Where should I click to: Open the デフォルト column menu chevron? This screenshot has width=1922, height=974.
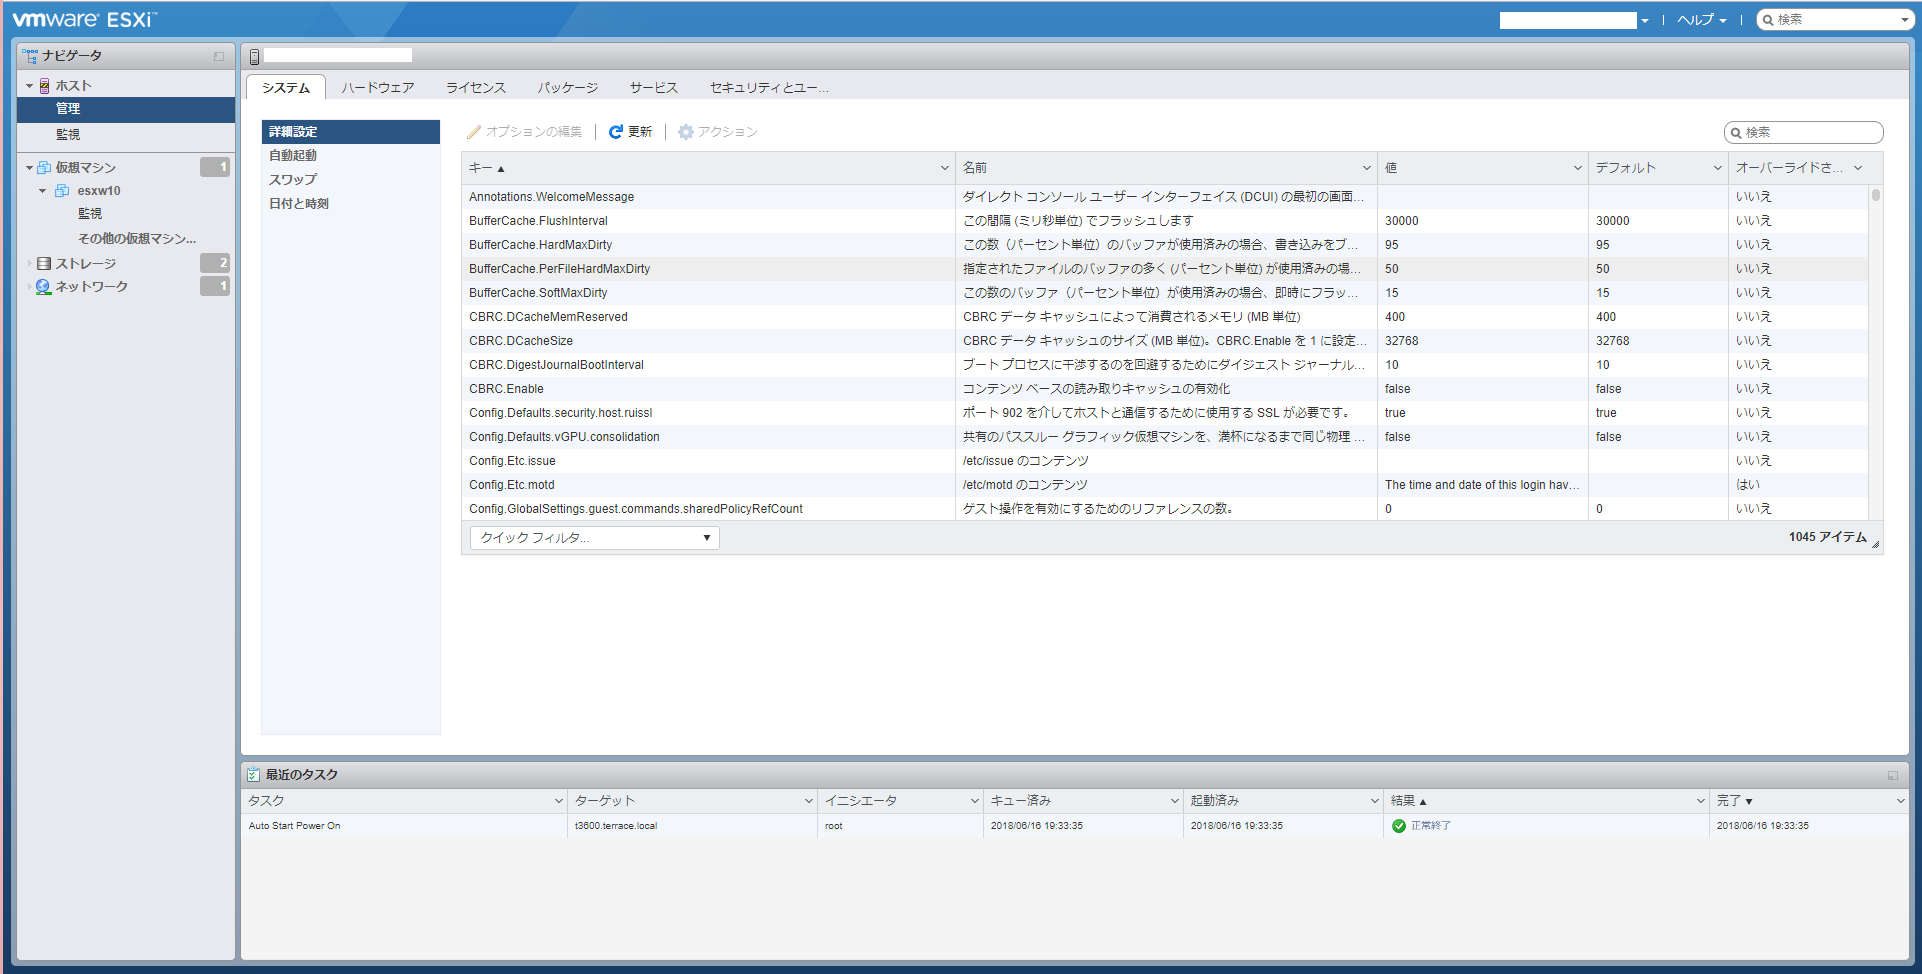click(x=1718, y=168)
